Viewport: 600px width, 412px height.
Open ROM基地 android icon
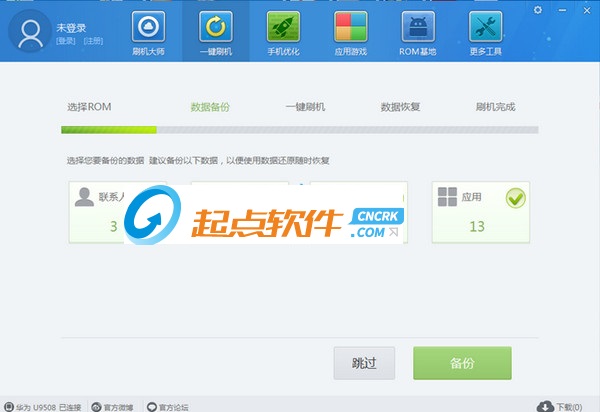(418, 26)
